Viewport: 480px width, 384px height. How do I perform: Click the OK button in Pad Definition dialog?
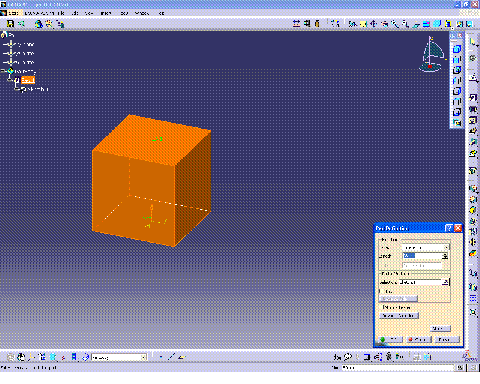(x=390, y=339)
